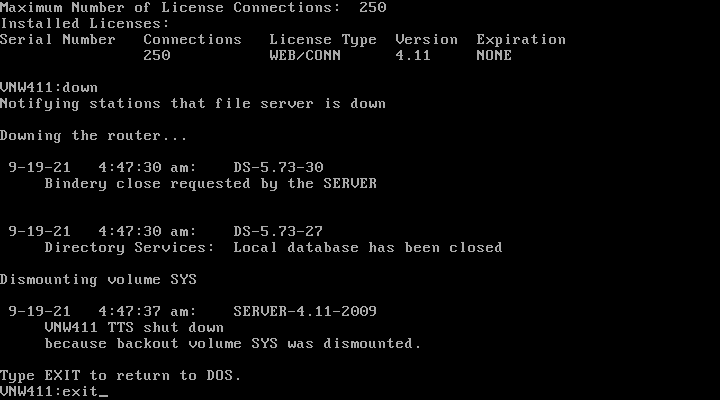Click the WEB/CONN license type value
Screen dimensions: 720x400
(x=305, y=56)
